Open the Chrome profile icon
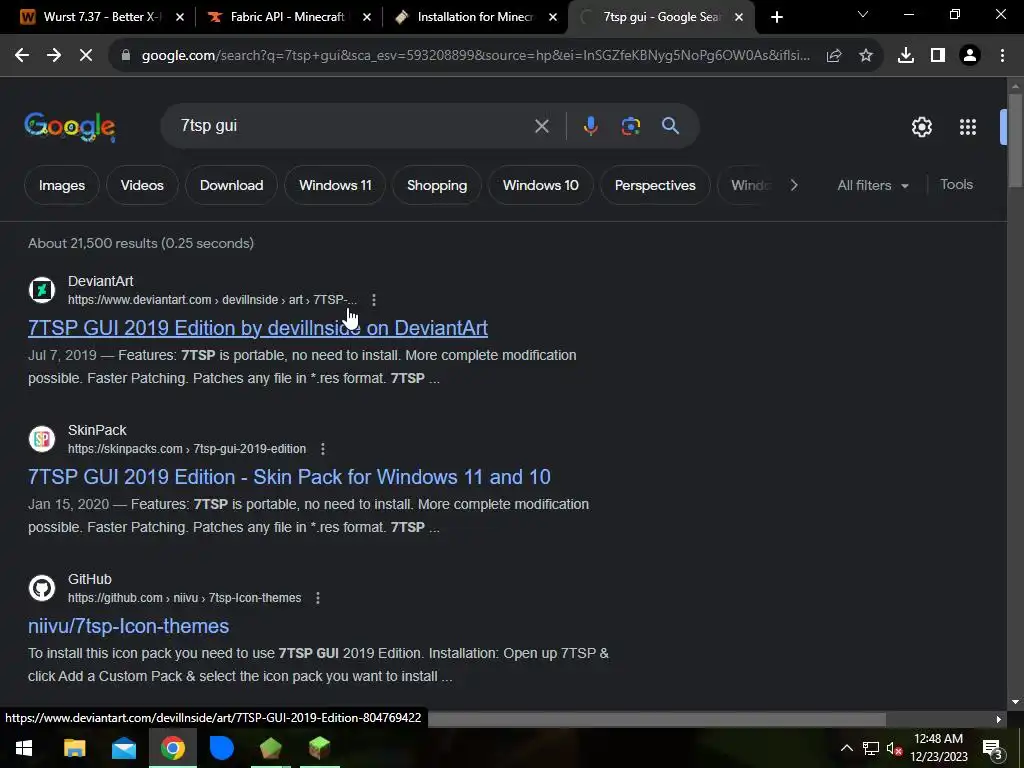This screenshot has height=768, width=1024. [970, 56]
